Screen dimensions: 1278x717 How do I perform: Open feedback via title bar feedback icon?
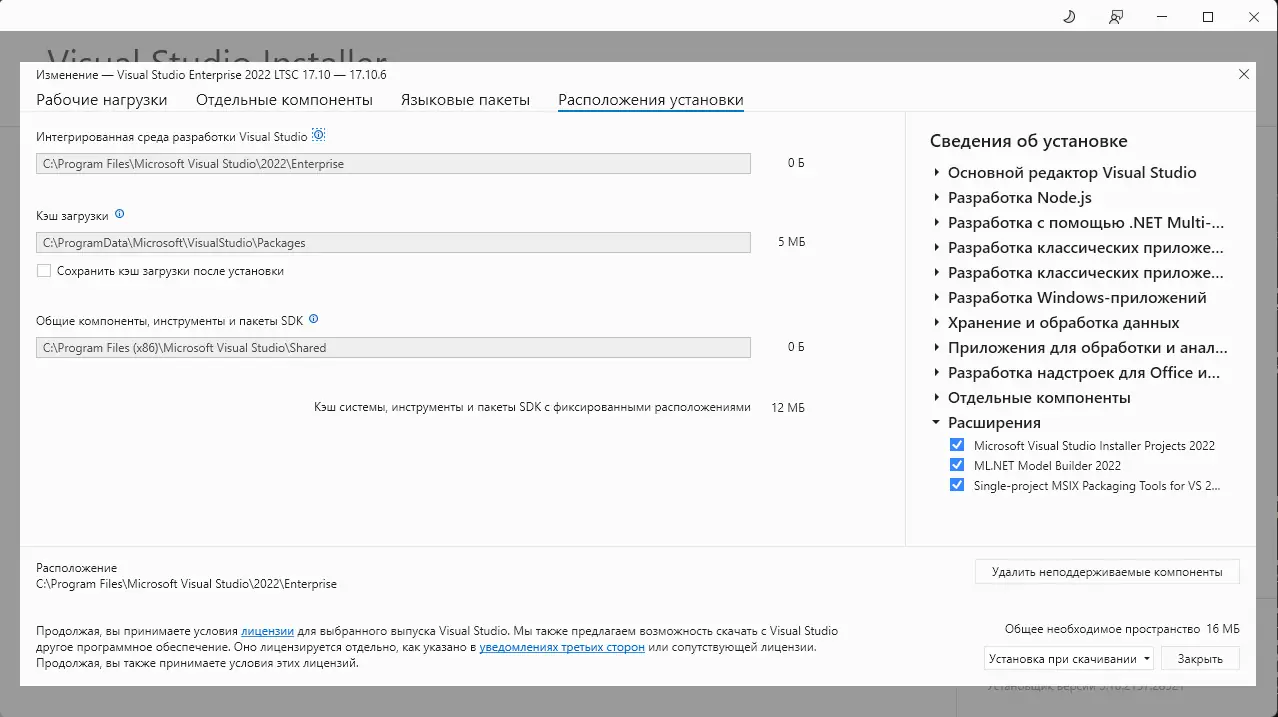pos(1115,16)
